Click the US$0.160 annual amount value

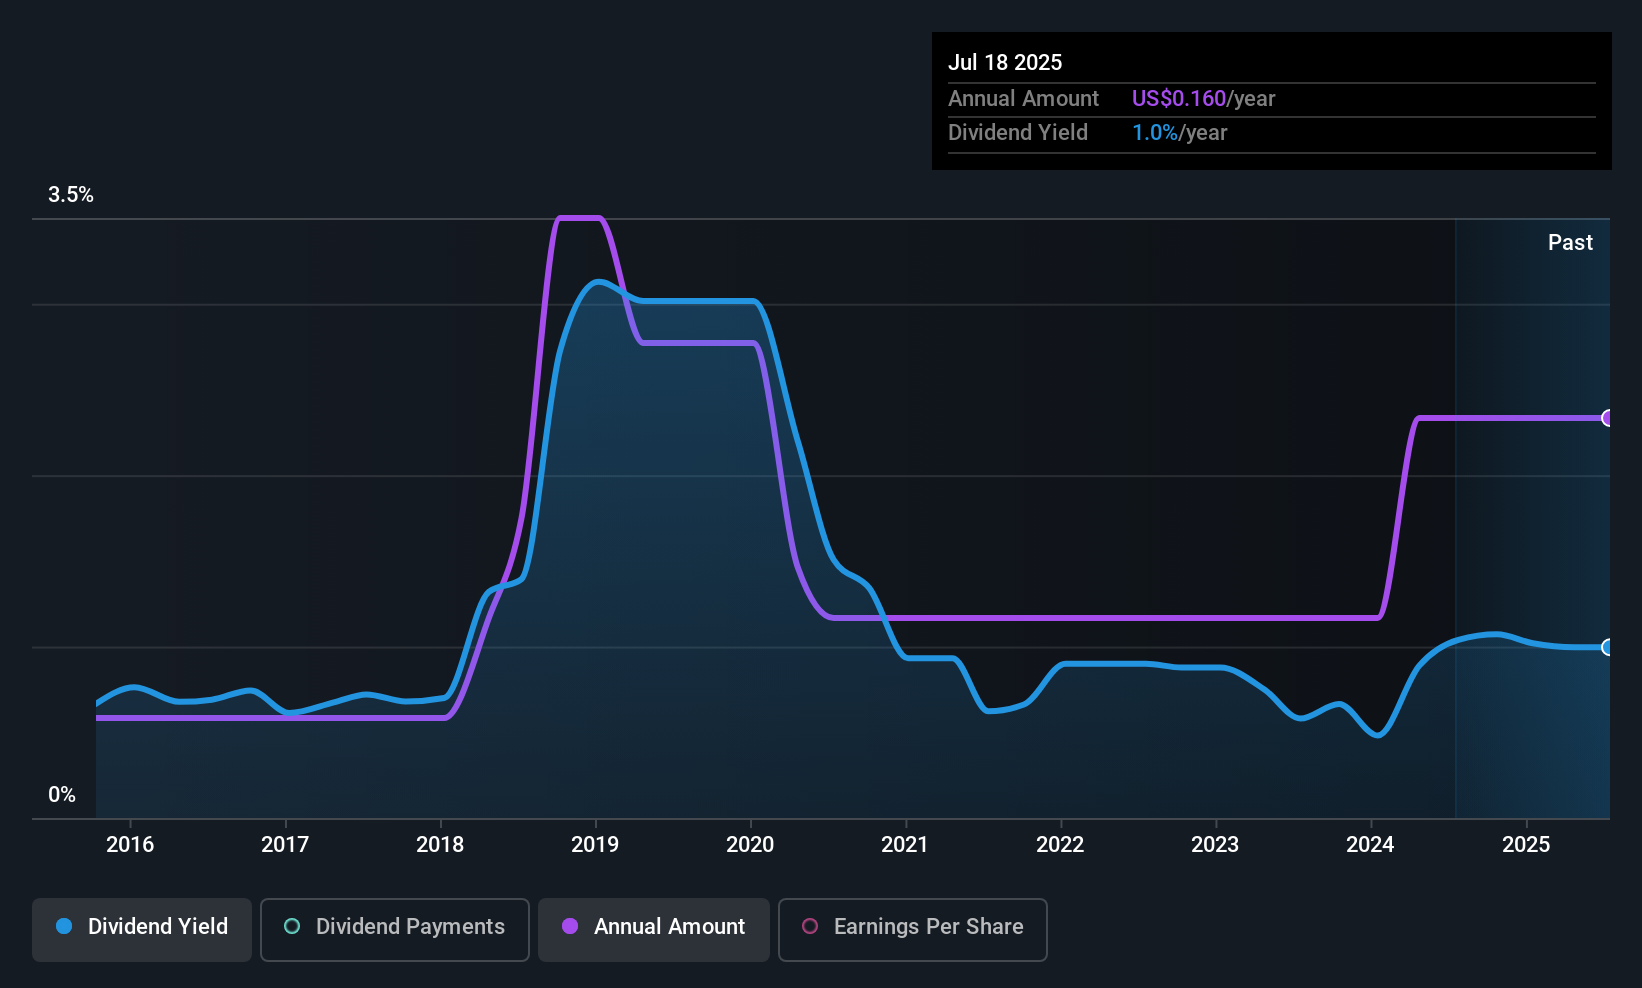tap(1178, 98)
